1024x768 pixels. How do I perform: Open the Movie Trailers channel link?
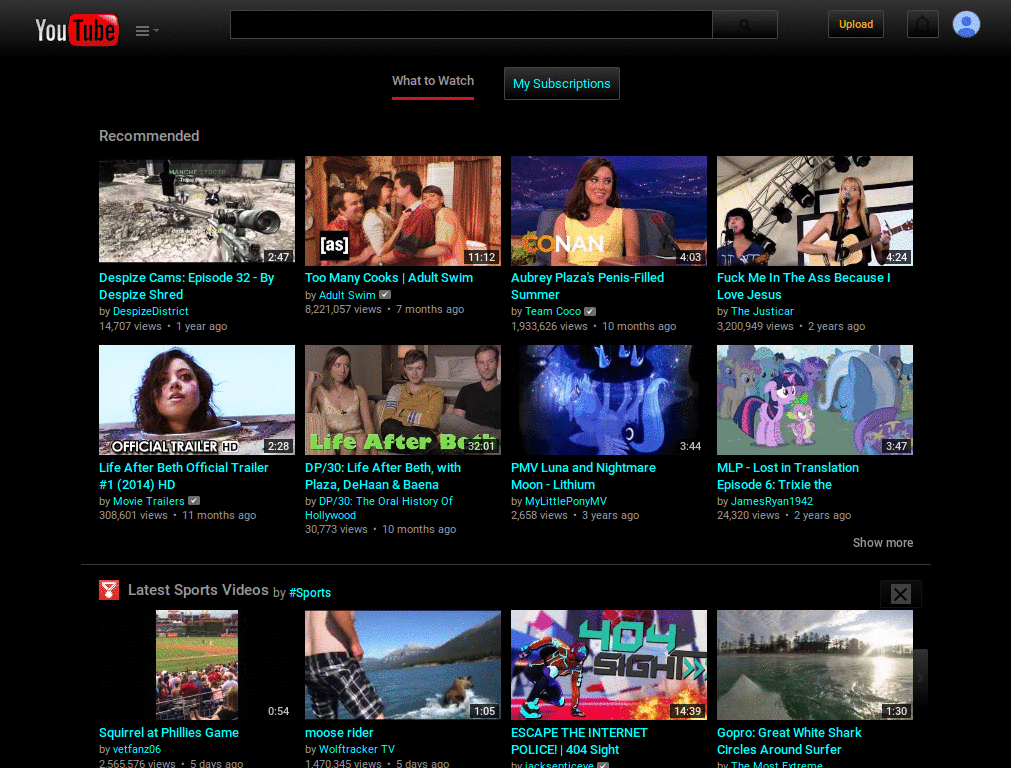coord(149,502)
